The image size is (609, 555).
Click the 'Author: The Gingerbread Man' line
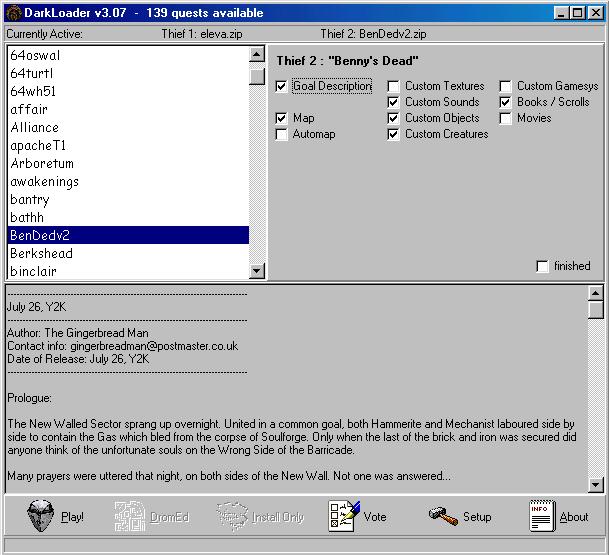(78, 333)
